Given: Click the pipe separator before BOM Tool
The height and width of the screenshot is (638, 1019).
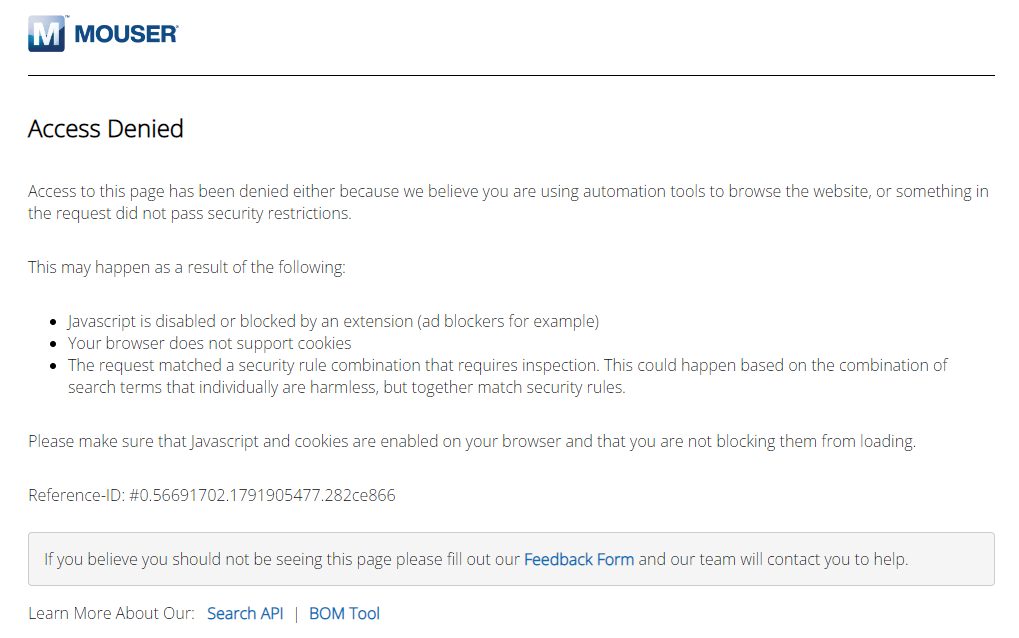Looking at the screenshot, I should tap(296, 614).
